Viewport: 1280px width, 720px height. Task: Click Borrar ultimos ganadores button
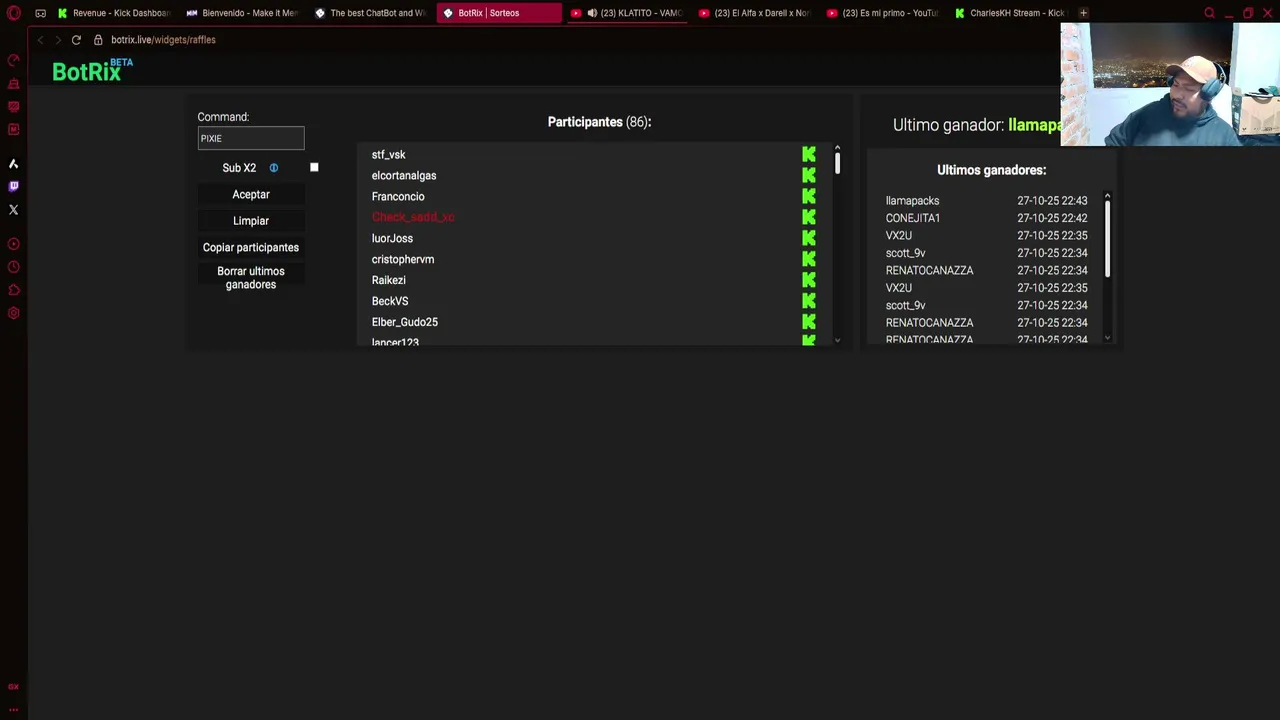coord(251,278)
